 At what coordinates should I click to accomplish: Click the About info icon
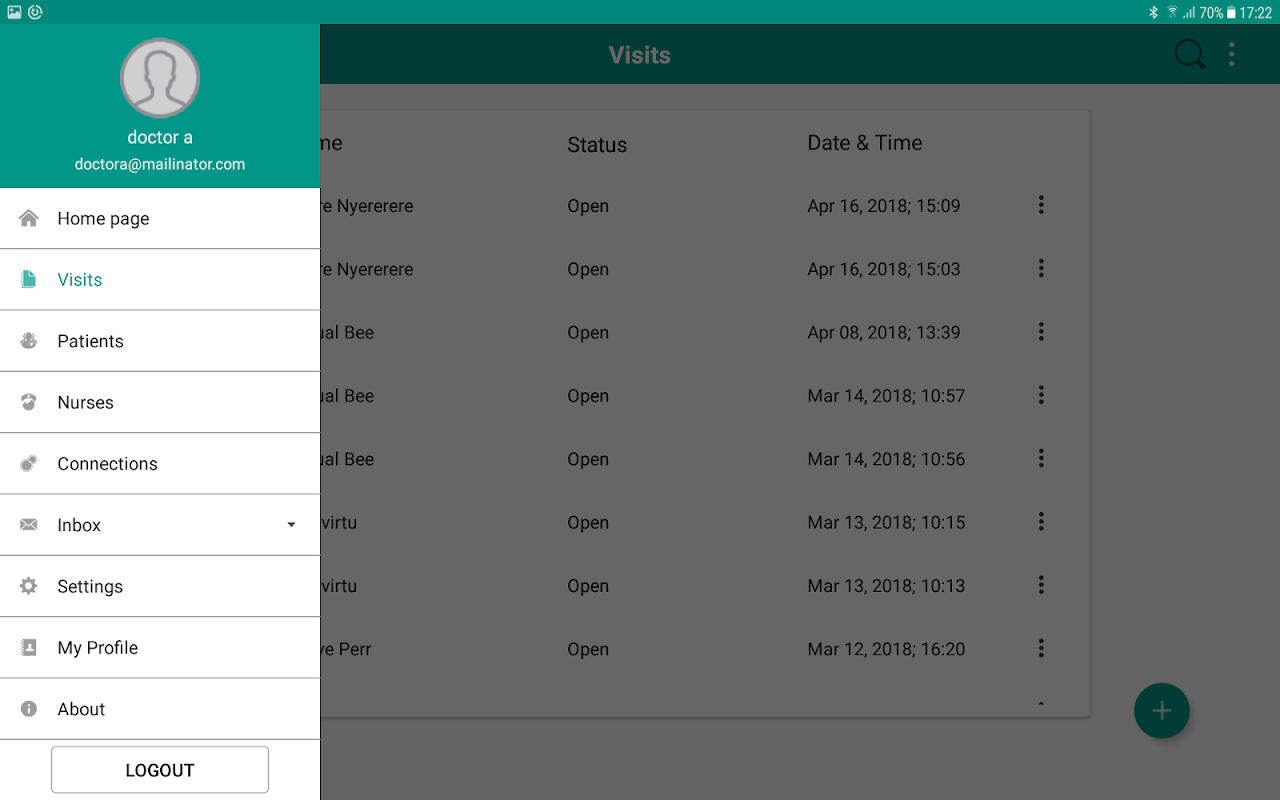tap(29, 708)
